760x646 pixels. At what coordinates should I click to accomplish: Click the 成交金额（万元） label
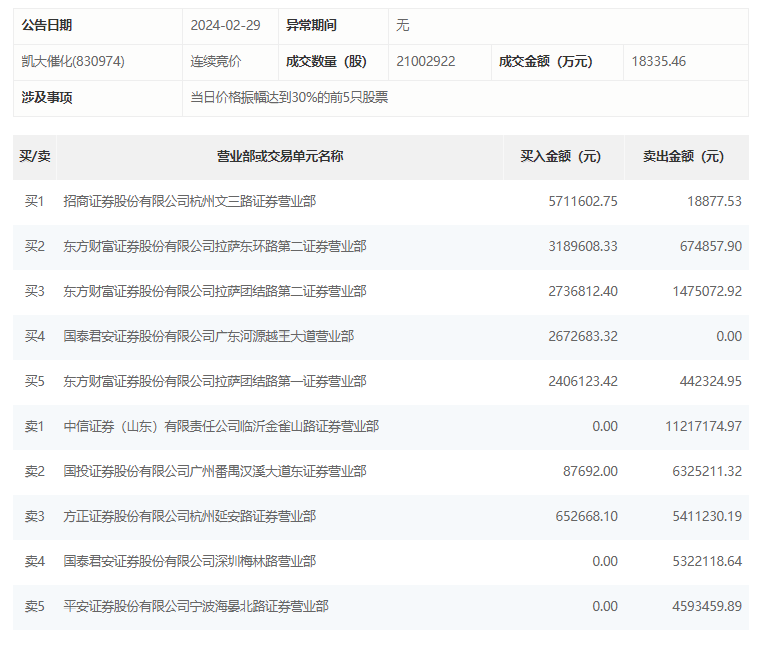point(546,62)
